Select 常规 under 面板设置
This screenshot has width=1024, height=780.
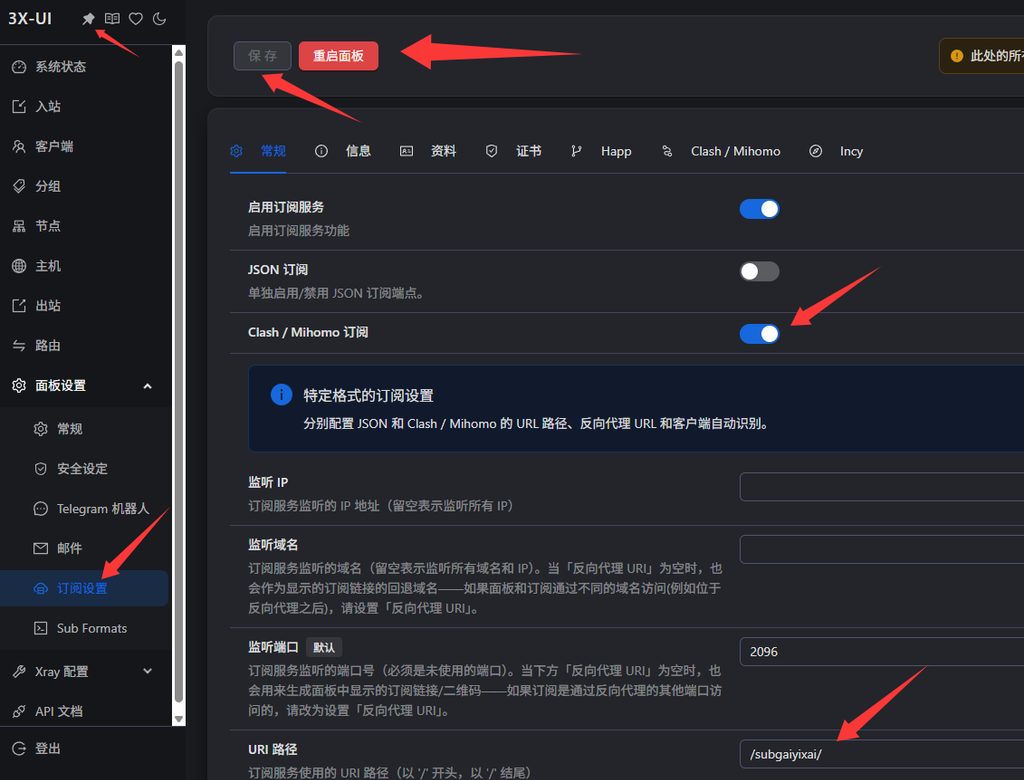85,429
